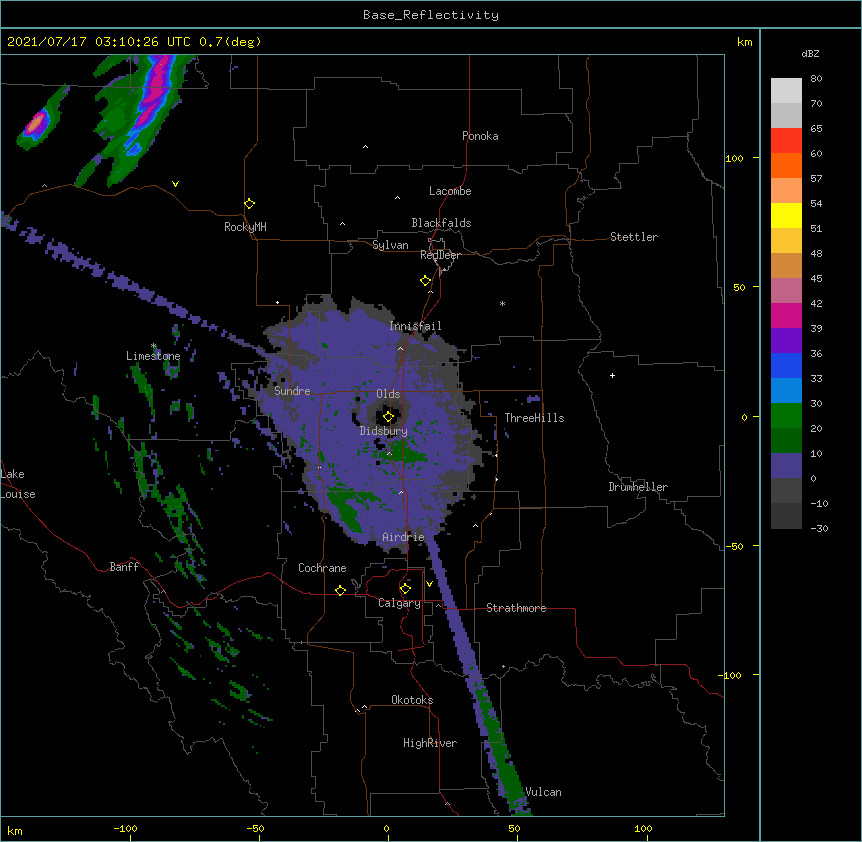Viewport: 862px width, 842px height.
Task: Click the Didsbury city label
Action: pyautogui.click(x=384, y=431)
